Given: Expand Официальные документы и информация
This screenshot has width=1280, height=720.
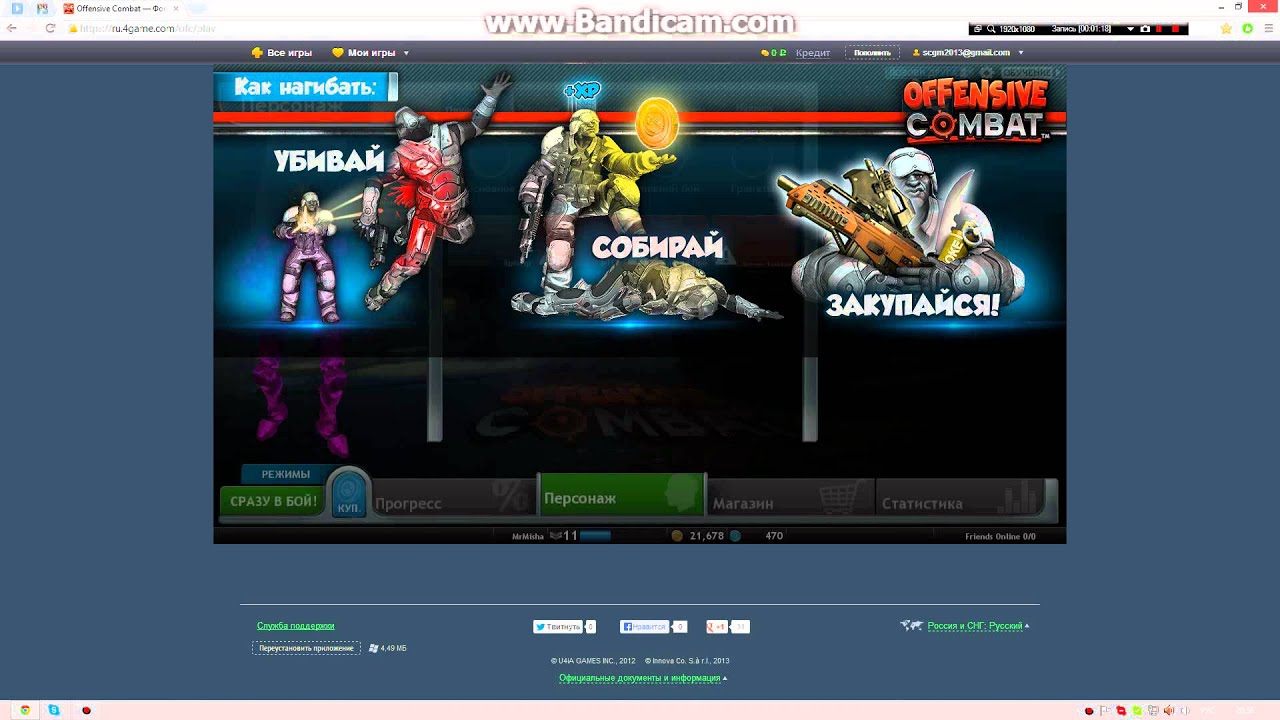Looking at the screenshot, I should 643,678.
